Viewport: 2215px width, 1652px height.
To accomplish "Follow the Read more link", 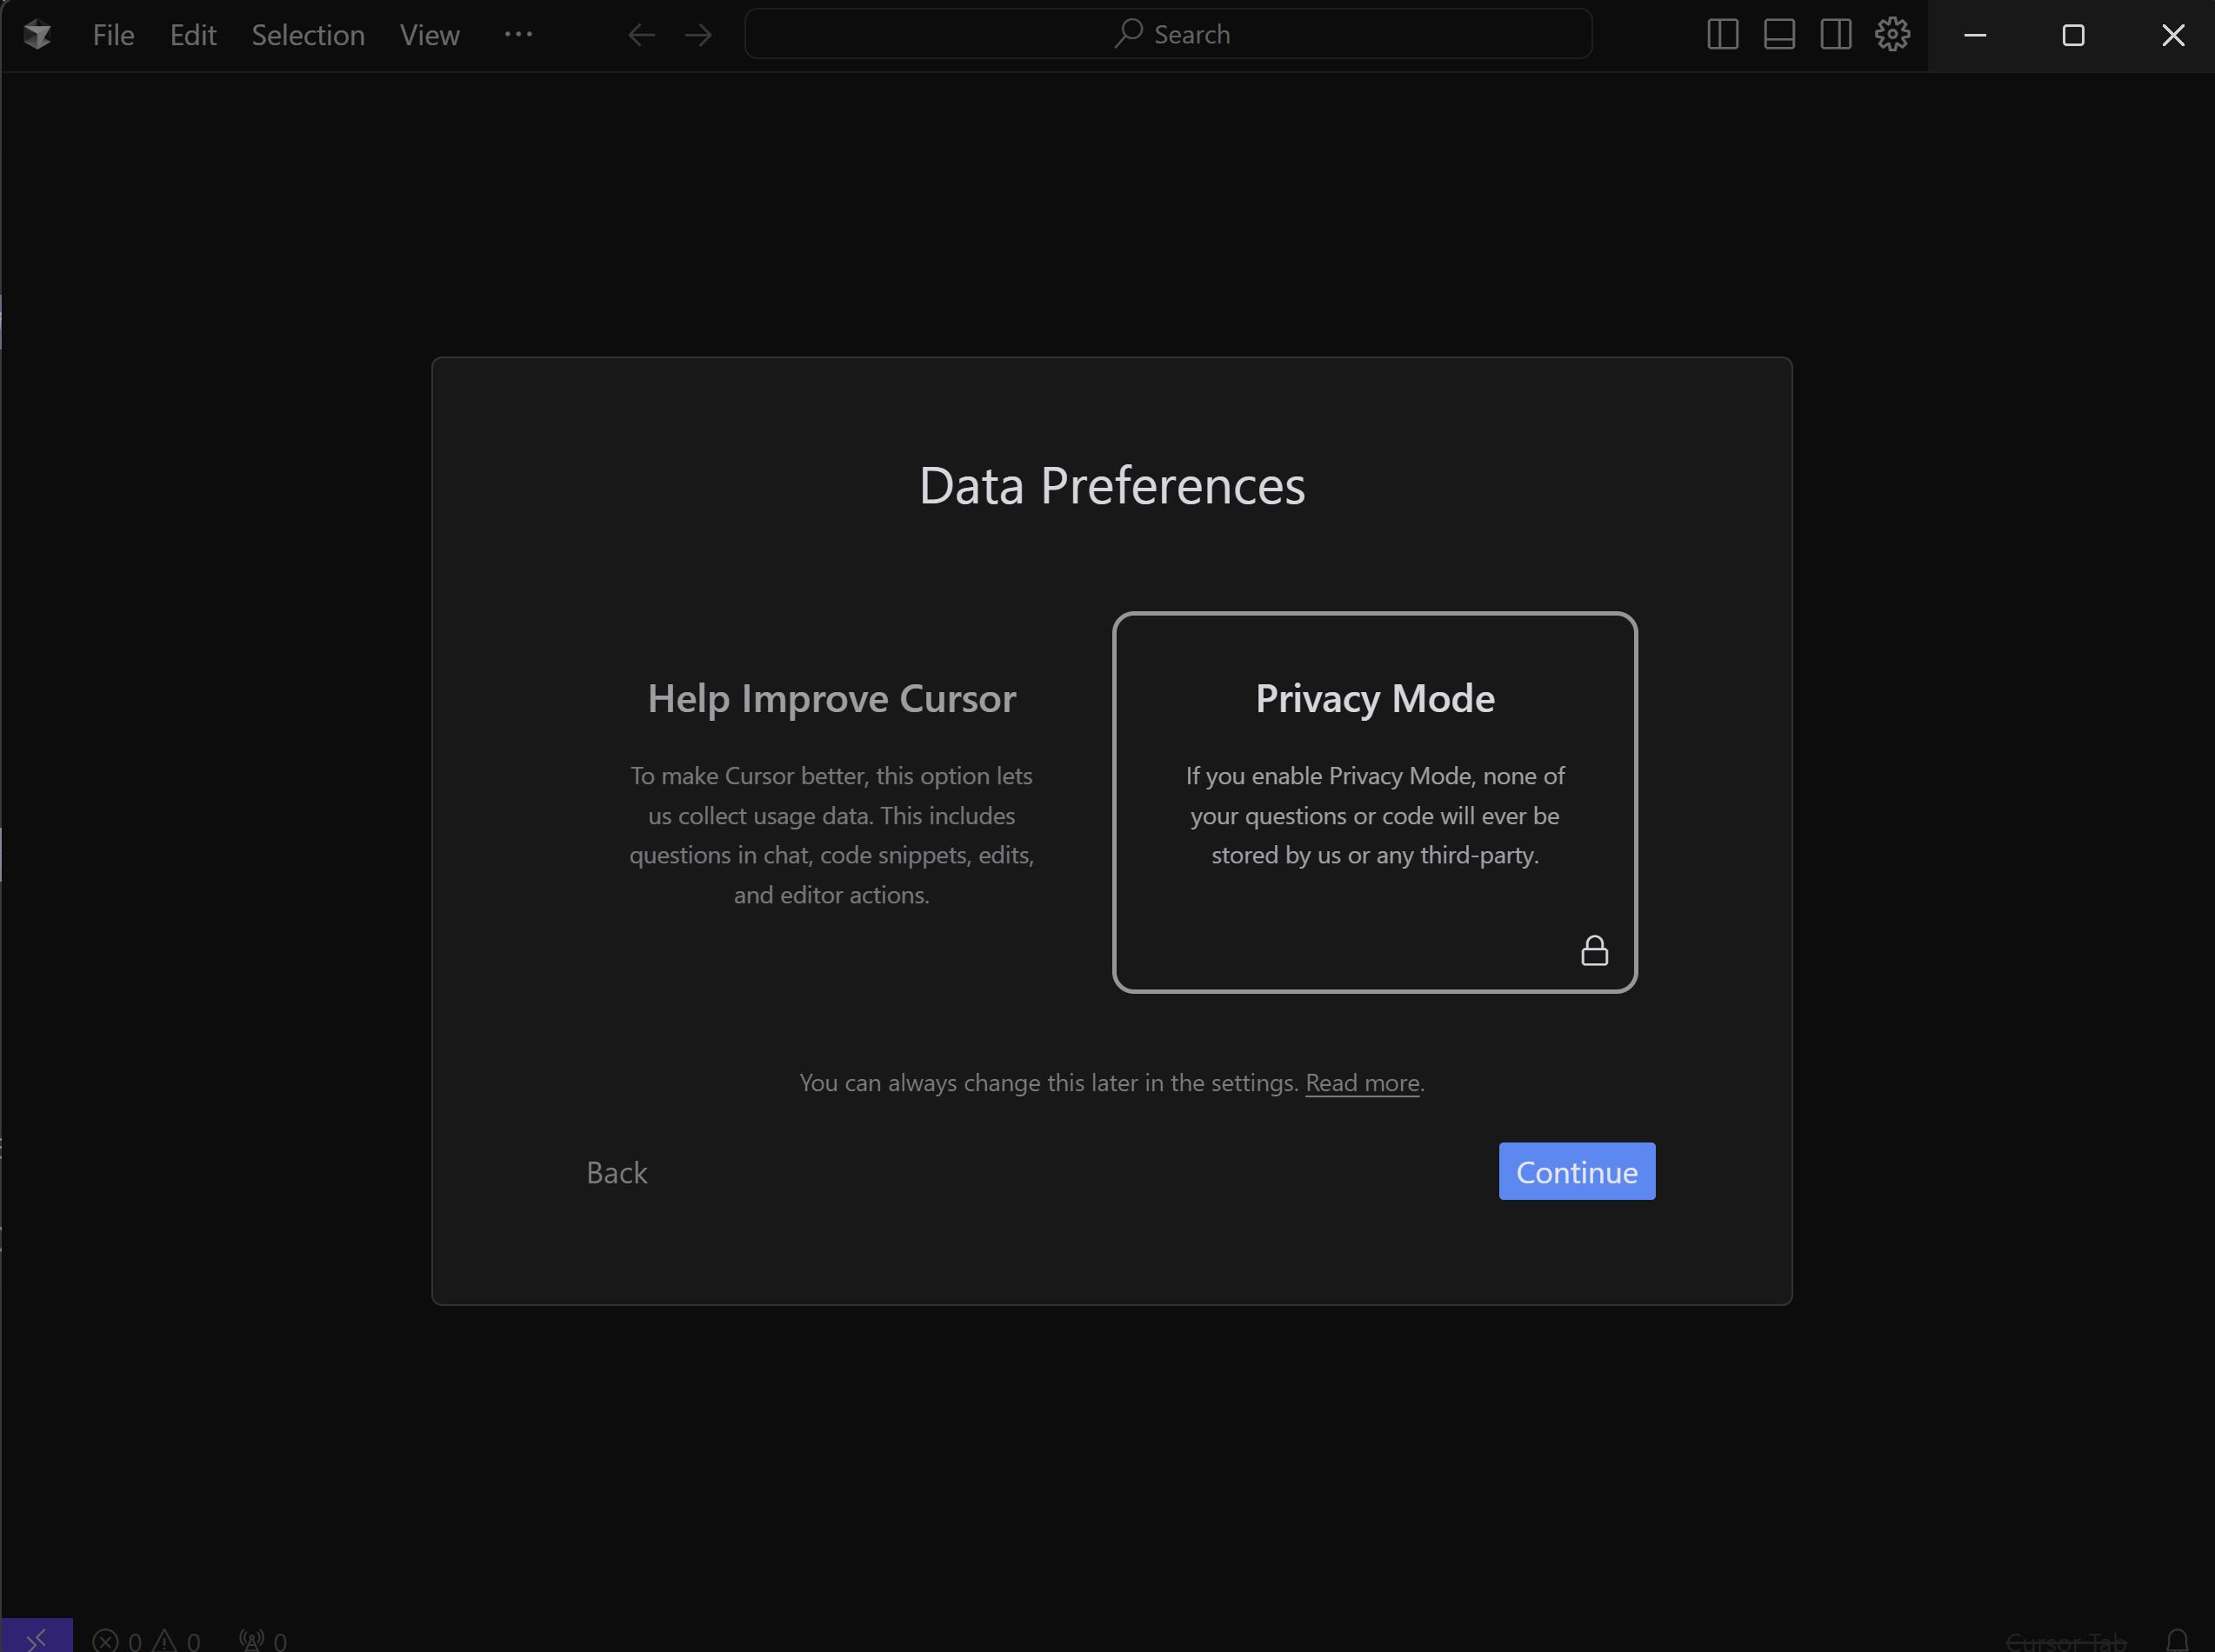I will (x=1362, y=1083).
